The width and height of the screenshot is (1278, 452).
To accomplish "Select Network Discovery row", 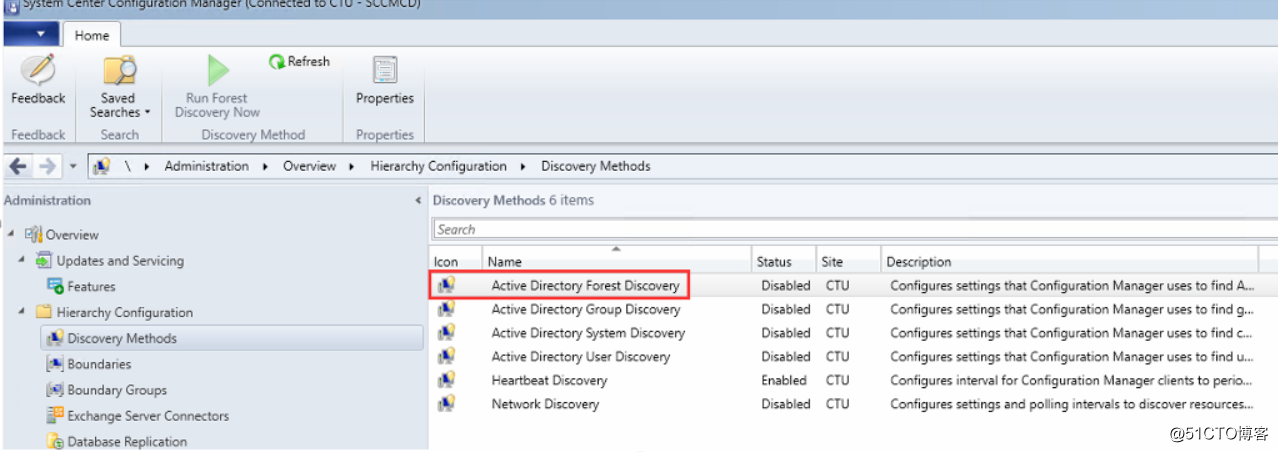I will [855, 404].
